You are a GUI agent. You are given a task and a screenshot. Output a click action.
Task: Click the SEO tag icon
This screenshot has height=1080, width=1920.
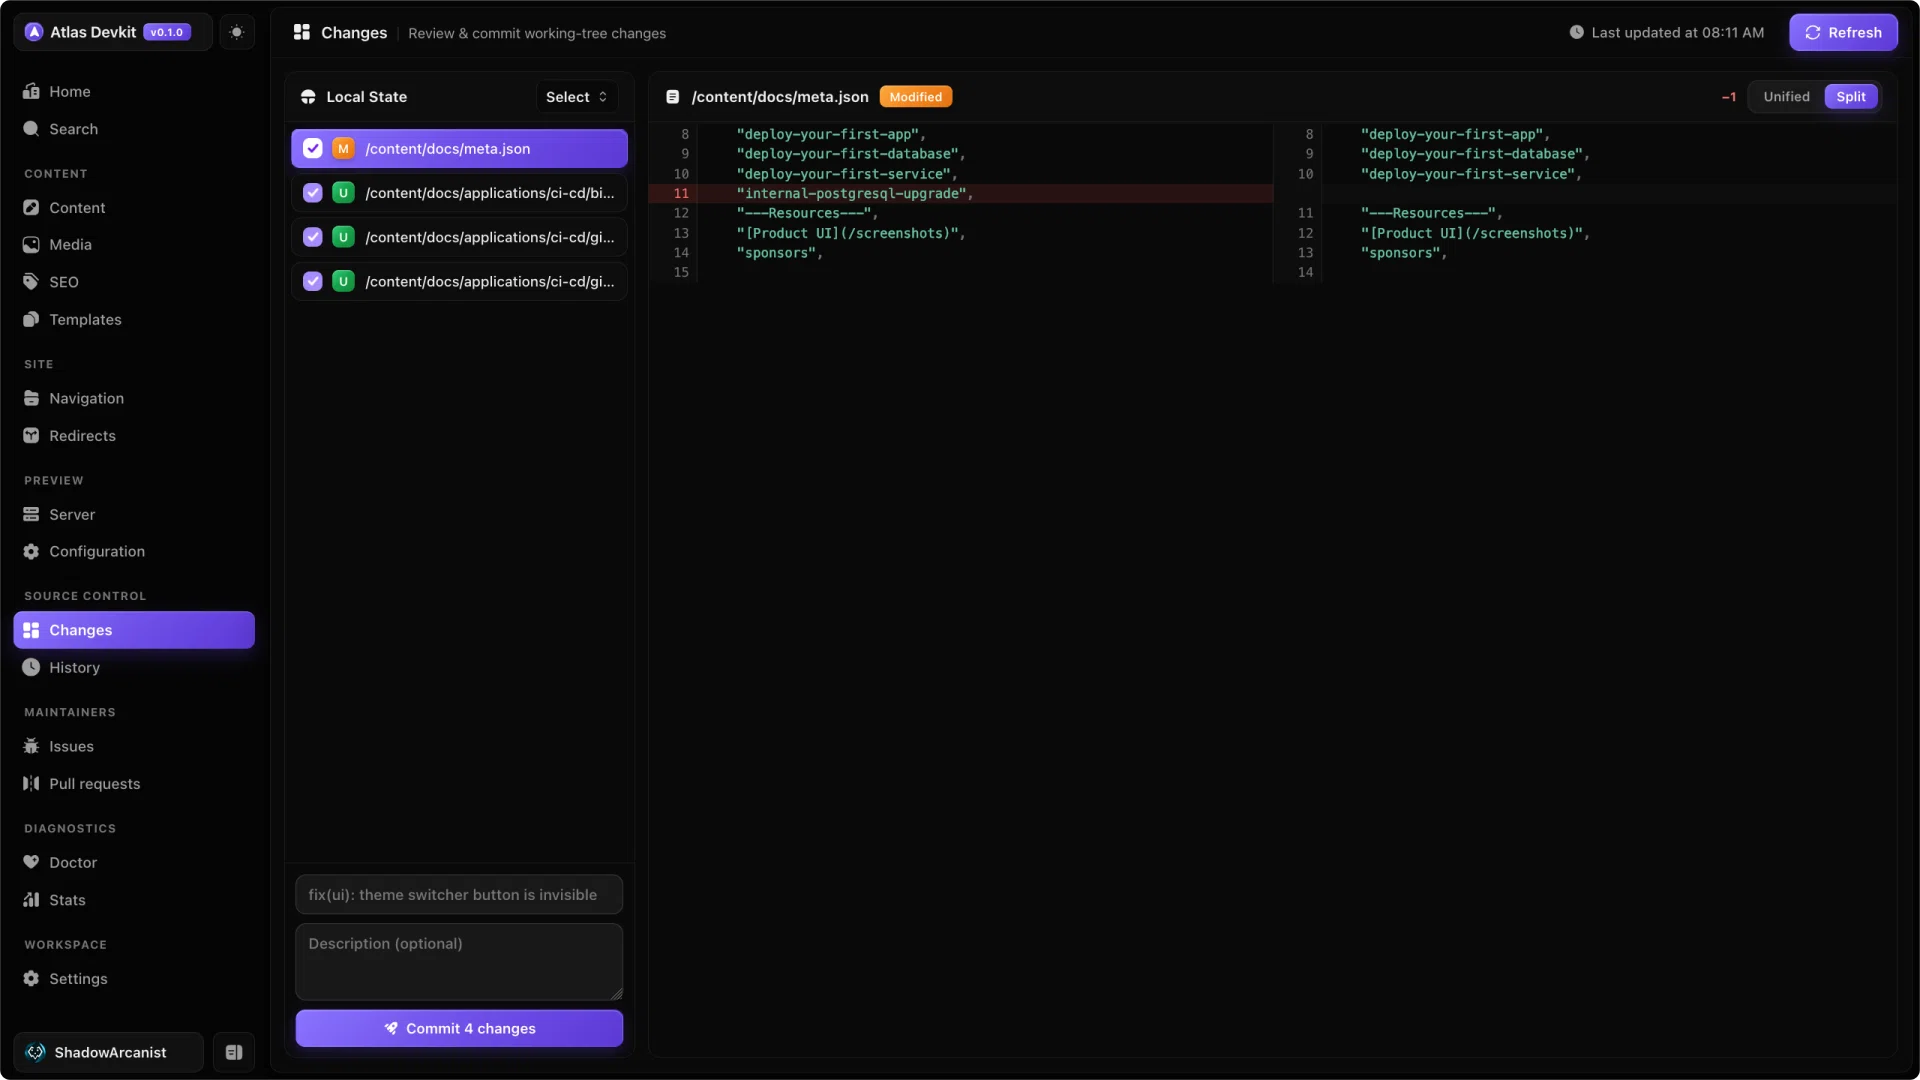click(x=31, y=282)
